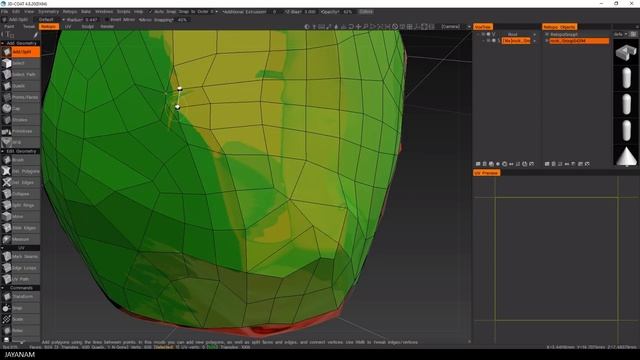Toggle visibility of the selected retopo group
640x360 pixels.
(x=547, y=41)
